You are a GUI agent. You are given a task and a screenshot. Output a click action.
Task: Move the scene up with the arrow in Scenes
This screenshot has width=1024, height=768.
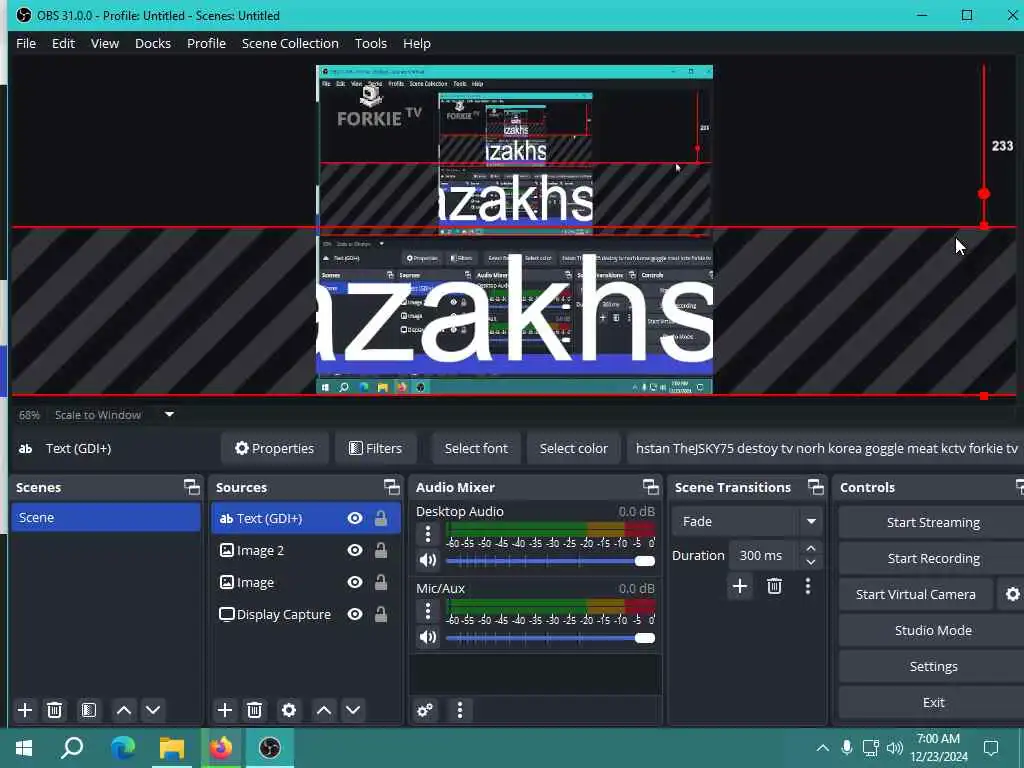pos(123,710)
